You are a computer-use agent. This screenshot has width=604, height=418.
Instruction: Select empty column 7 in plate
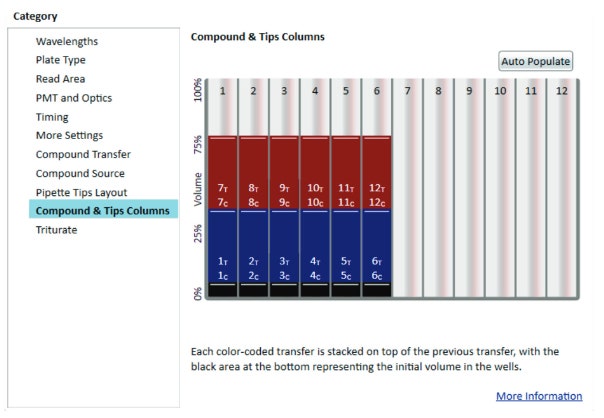coord(408,188)
